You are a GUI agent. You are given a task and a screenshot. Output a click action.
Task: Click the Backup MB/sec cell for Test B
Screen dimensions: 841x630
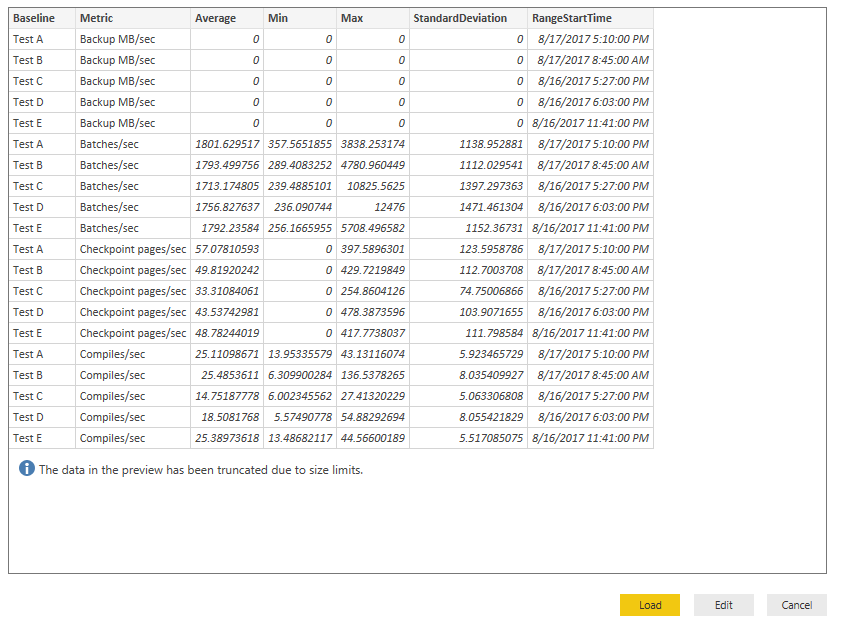click(116, 60)
